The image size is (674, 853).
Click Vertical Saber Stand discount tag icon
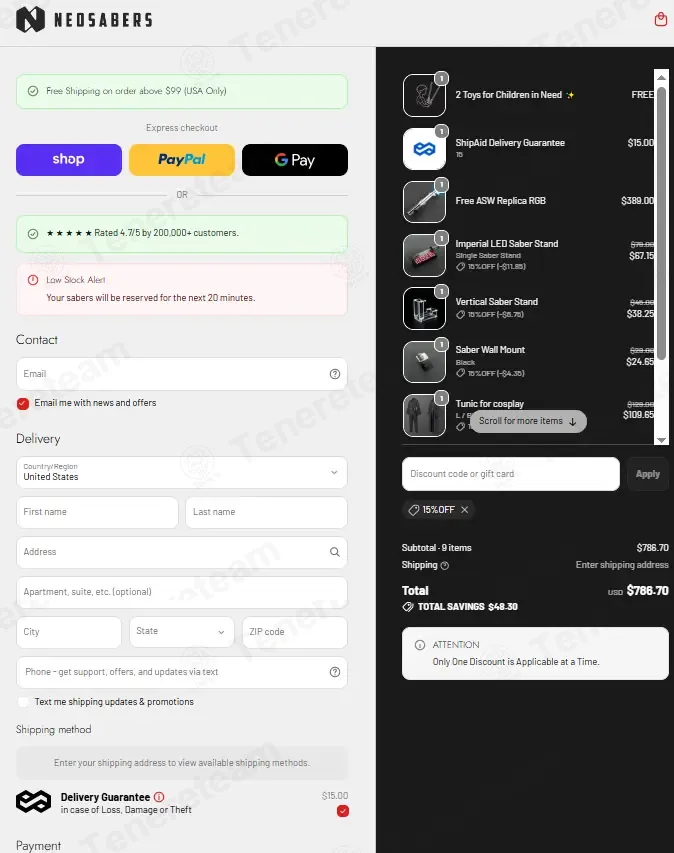[460, 314]
